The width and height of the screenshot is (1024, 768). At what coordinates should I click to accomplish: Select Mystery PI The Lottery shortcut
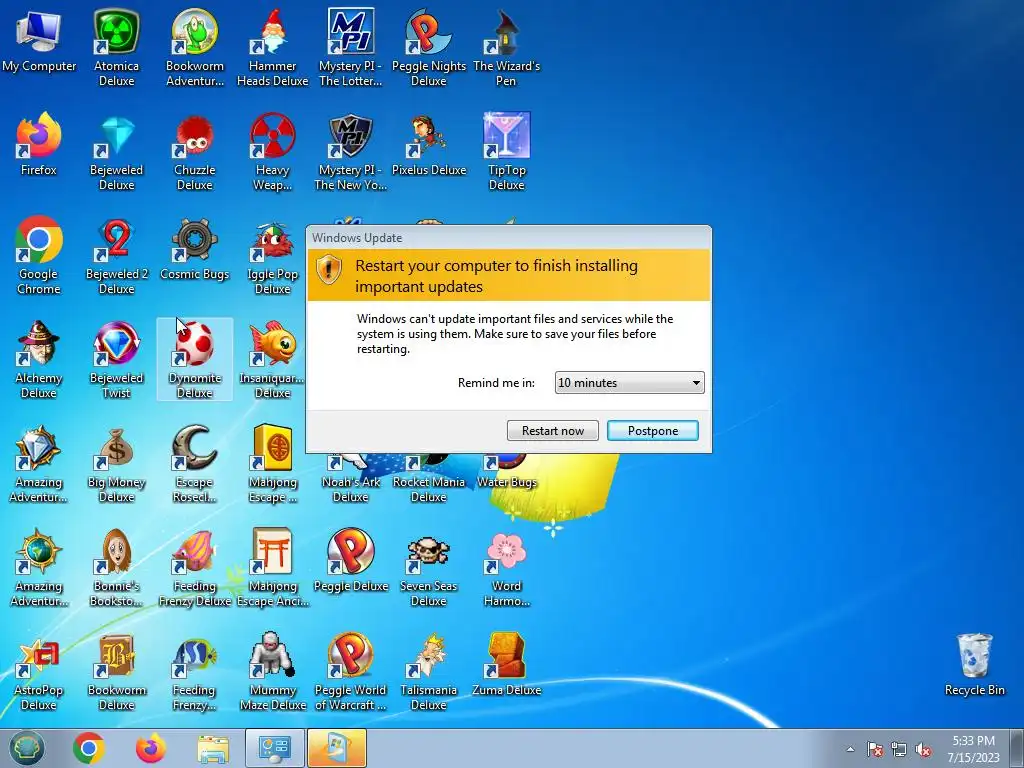point(351,47)
